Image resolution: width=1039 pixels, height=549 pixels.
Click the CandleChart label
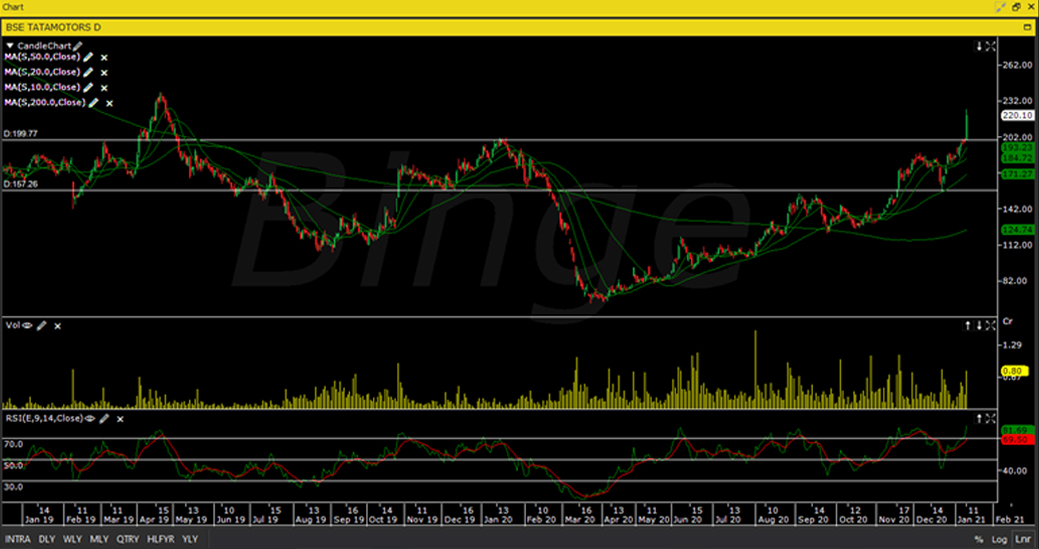point(44,46)
